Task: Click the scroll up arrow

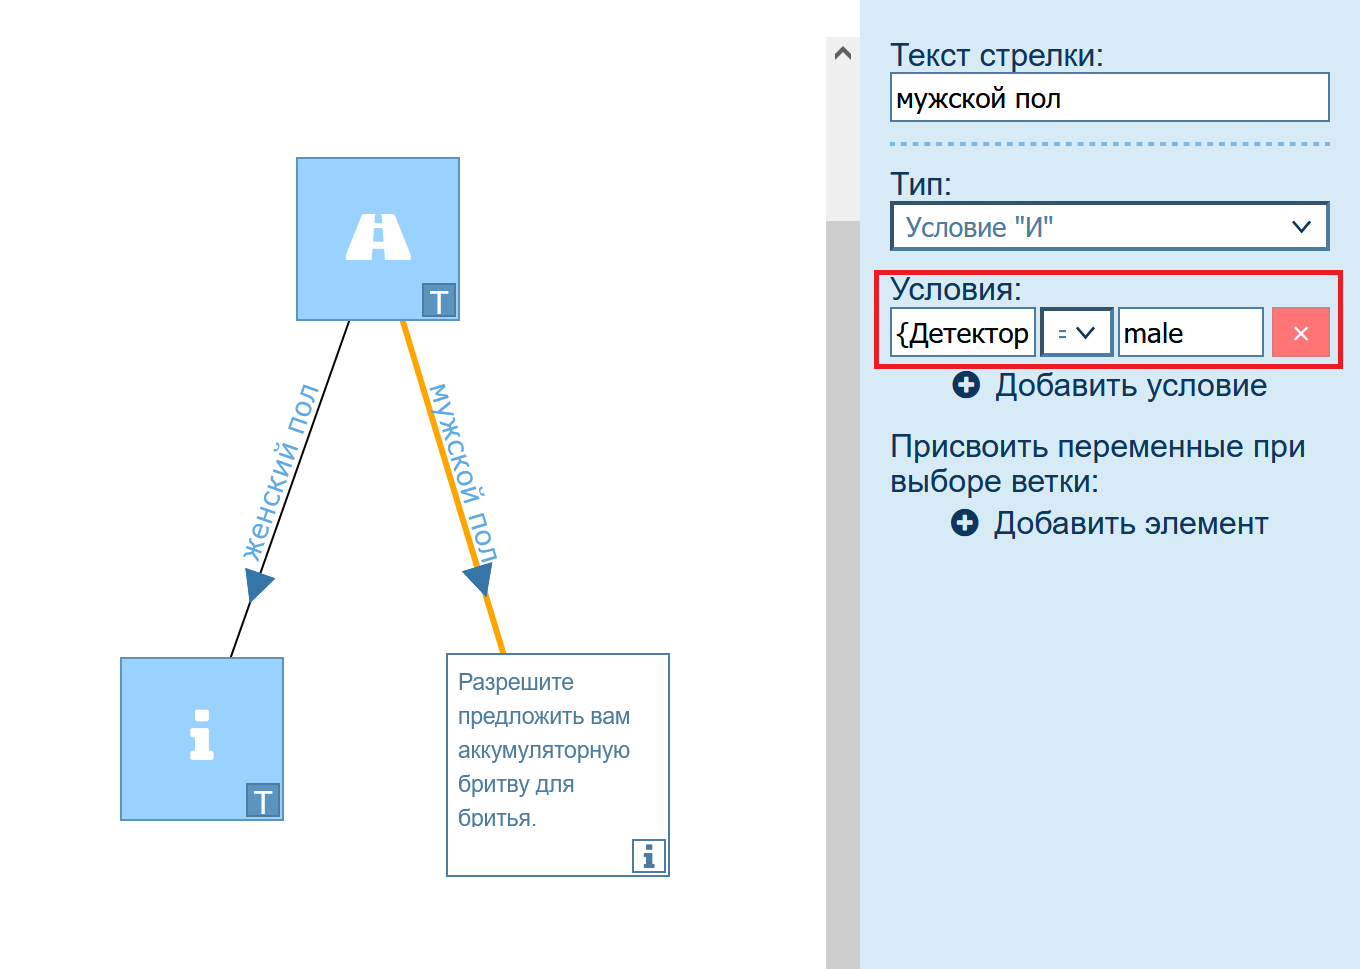Action: coord(843,54)
